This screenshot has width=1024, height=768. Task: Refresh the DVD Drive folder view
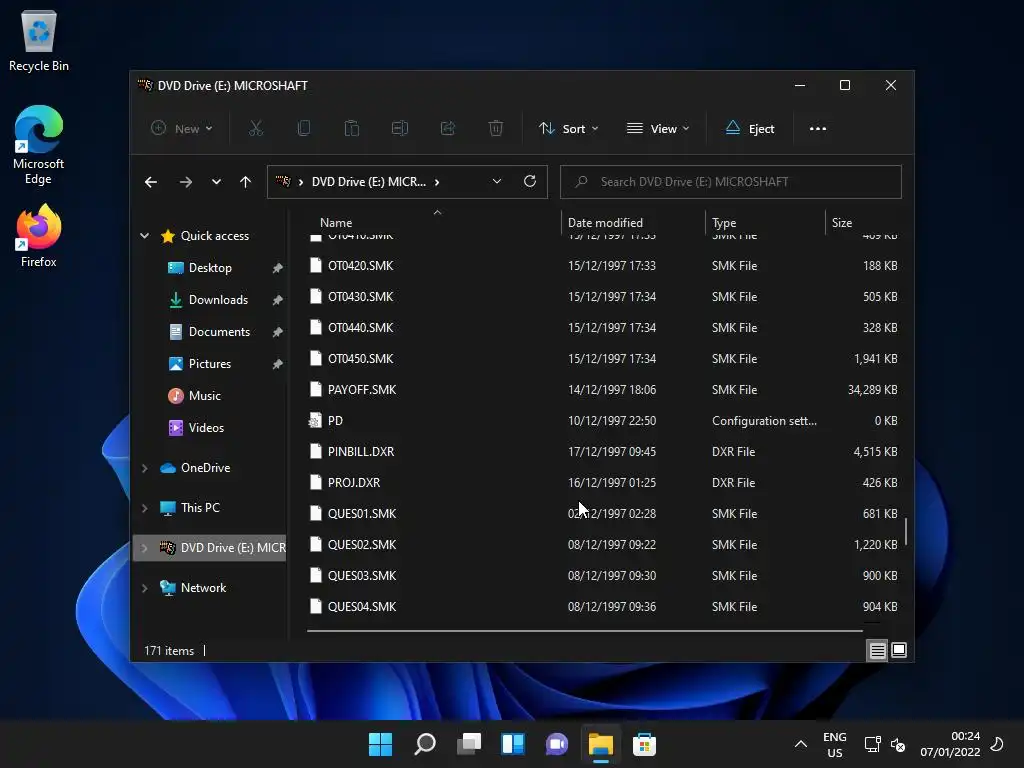click(x=530, y=182)
